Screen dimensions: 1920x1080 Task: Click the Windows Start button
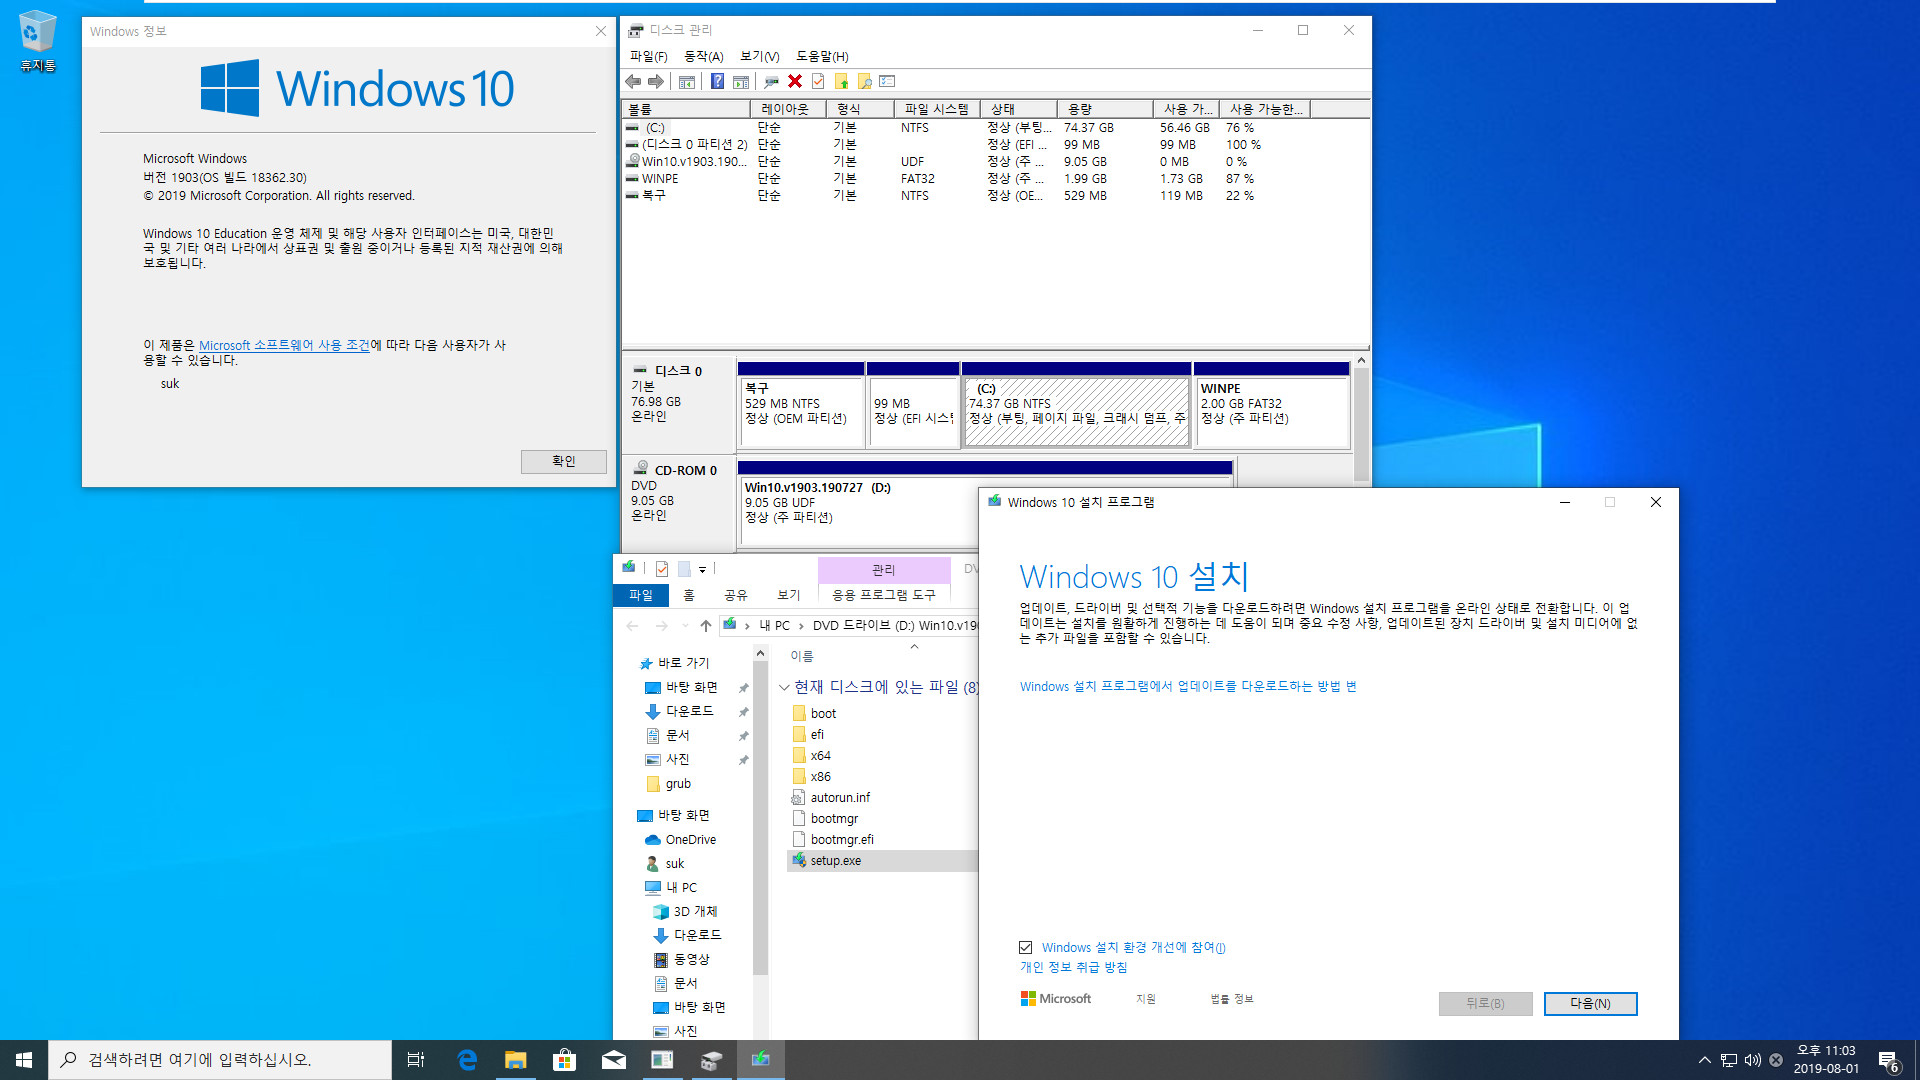pyautogui.click(x=24, y=1060)
